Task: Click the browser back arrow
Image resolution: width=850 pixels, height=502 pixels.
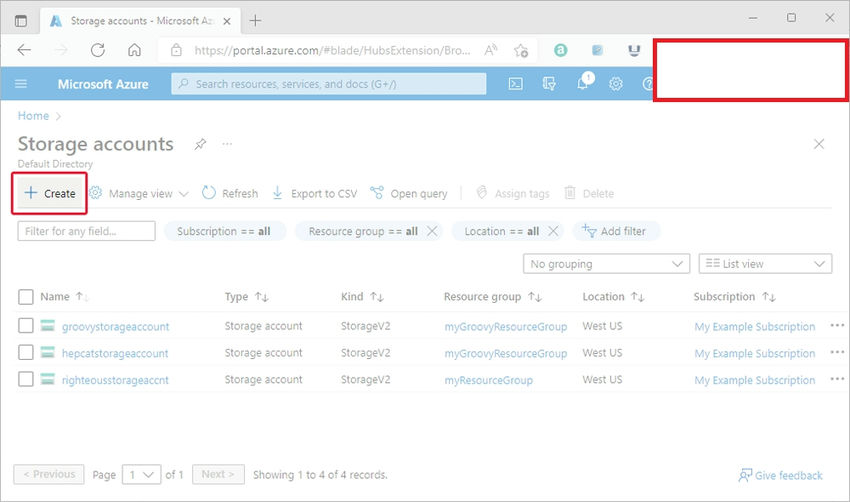Action: pos(24,50)
